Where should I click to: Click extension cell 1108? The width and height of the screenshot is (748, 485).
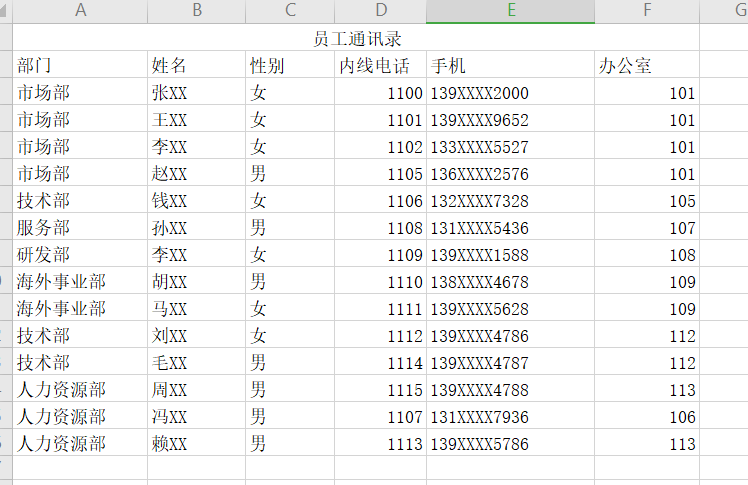coord(381,227)
